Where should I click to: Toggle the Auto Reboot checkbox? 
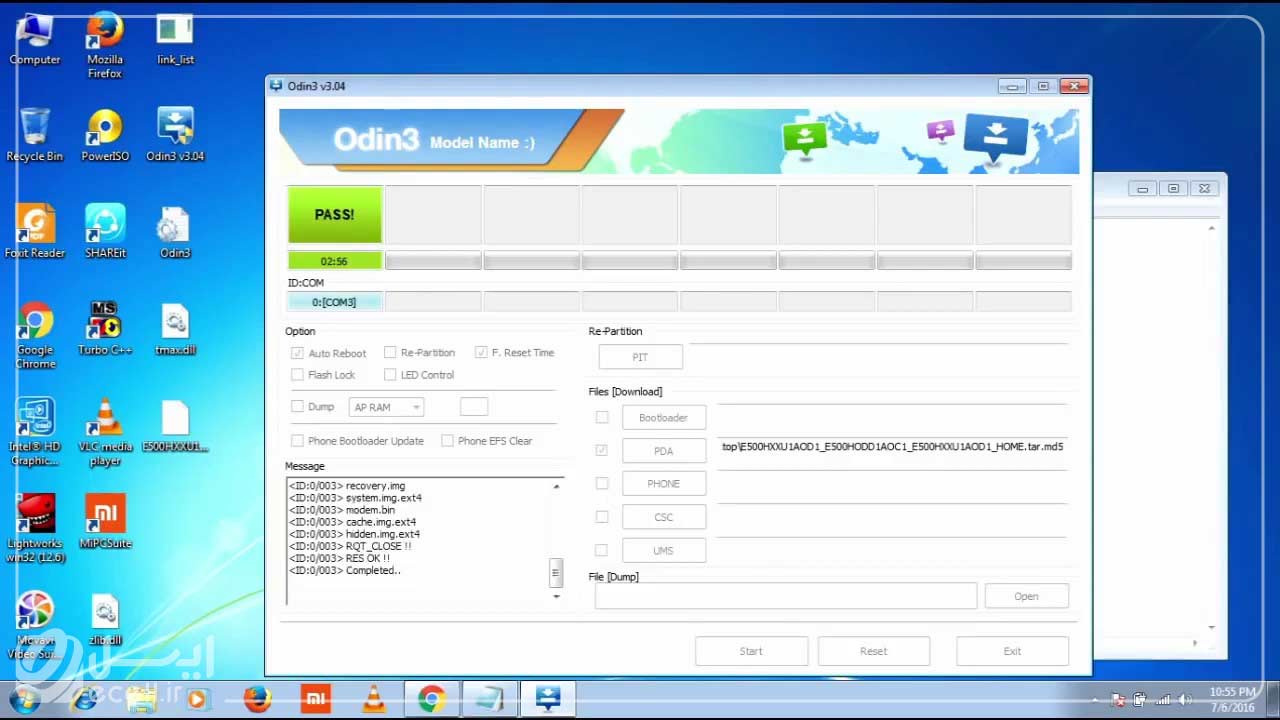(297, 353)
